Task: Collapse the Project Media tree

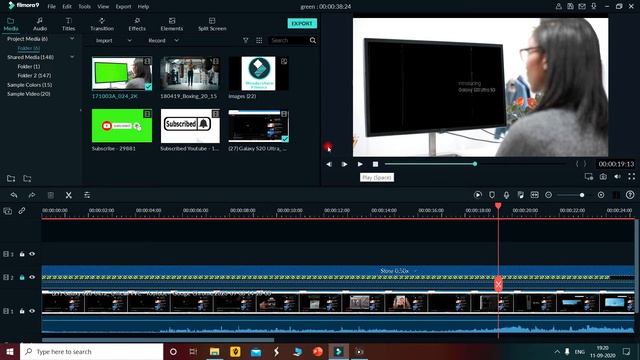Action: point(72,39)
